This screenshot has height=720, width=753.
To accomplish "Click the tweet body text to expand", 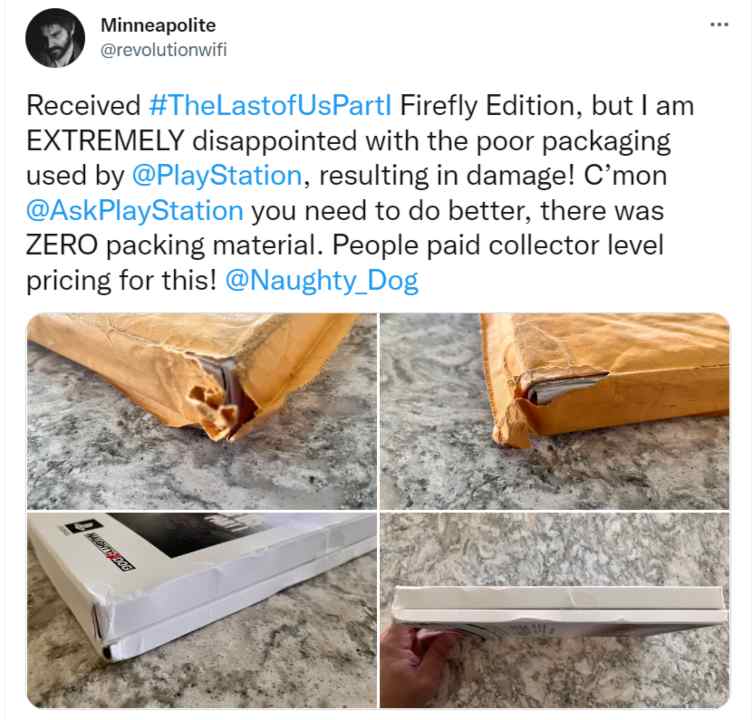I will click(360, 193).
